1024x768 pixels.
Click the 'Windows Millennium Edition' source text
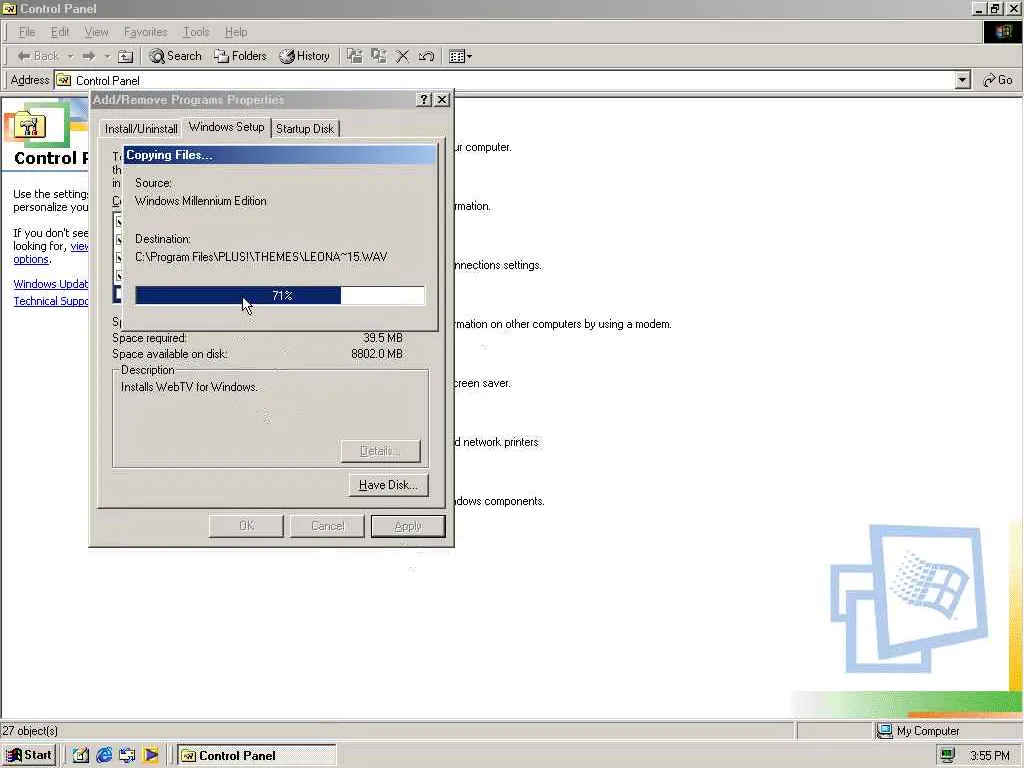pyautogui.click(x=200, y=201)
